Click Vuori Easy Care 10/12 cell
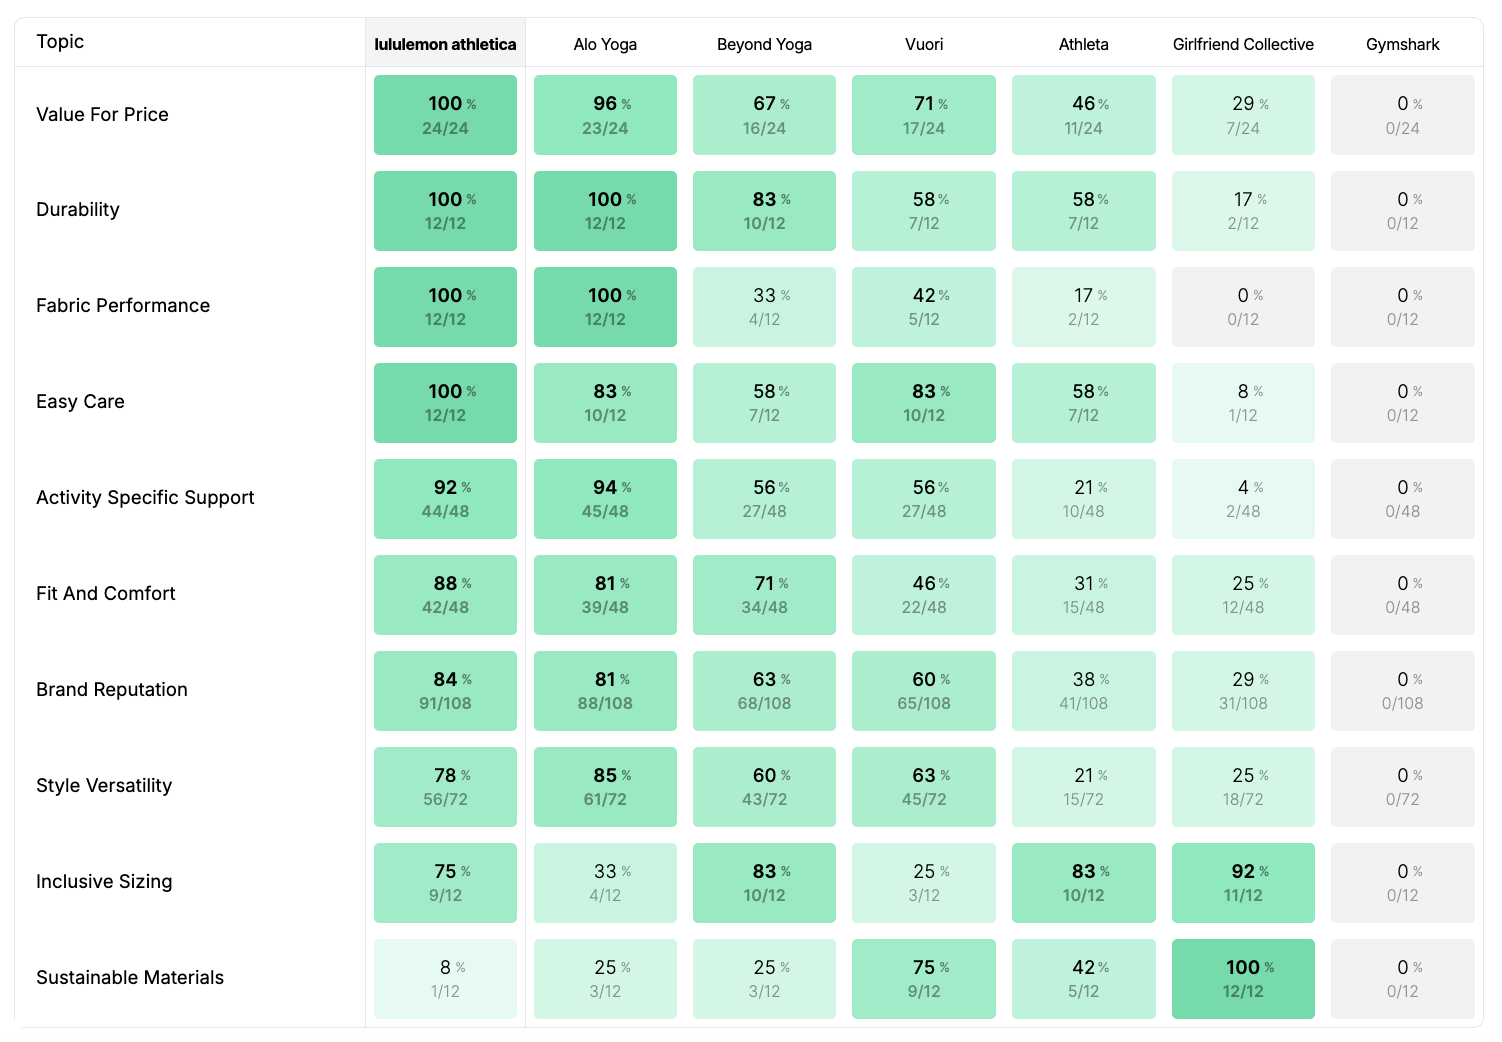The height and width of the screenshot is (1042, 1502). click(924, 403)
